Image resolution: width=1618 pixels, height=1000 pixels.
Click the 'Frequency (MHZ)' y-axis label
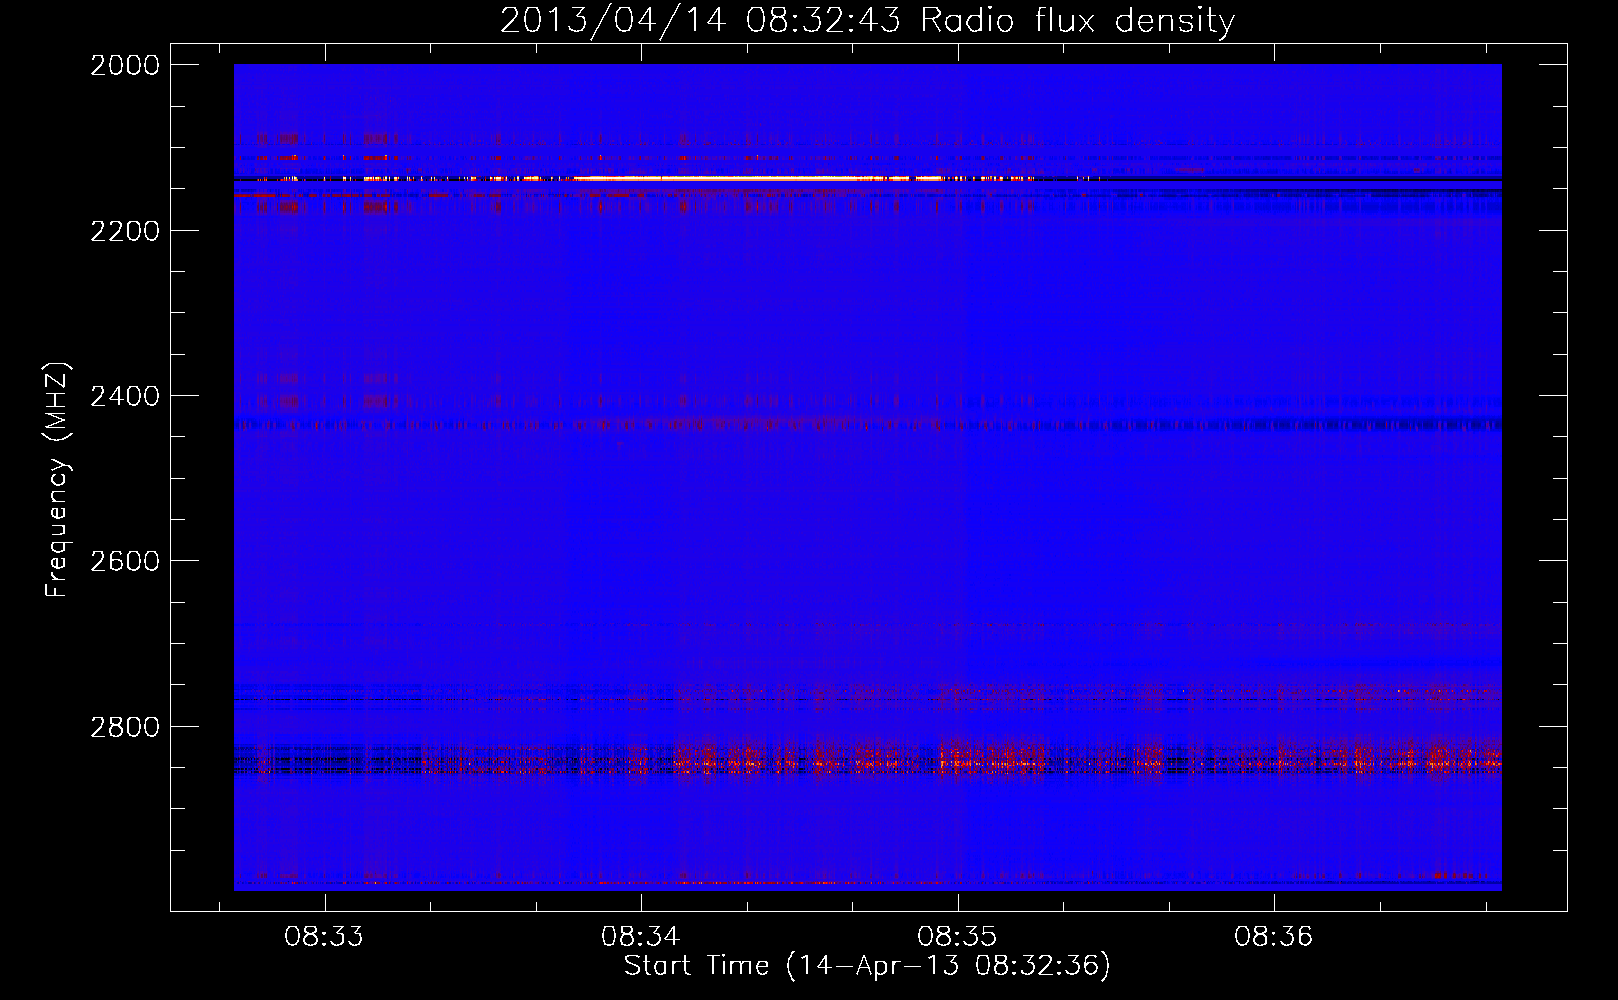58,480
